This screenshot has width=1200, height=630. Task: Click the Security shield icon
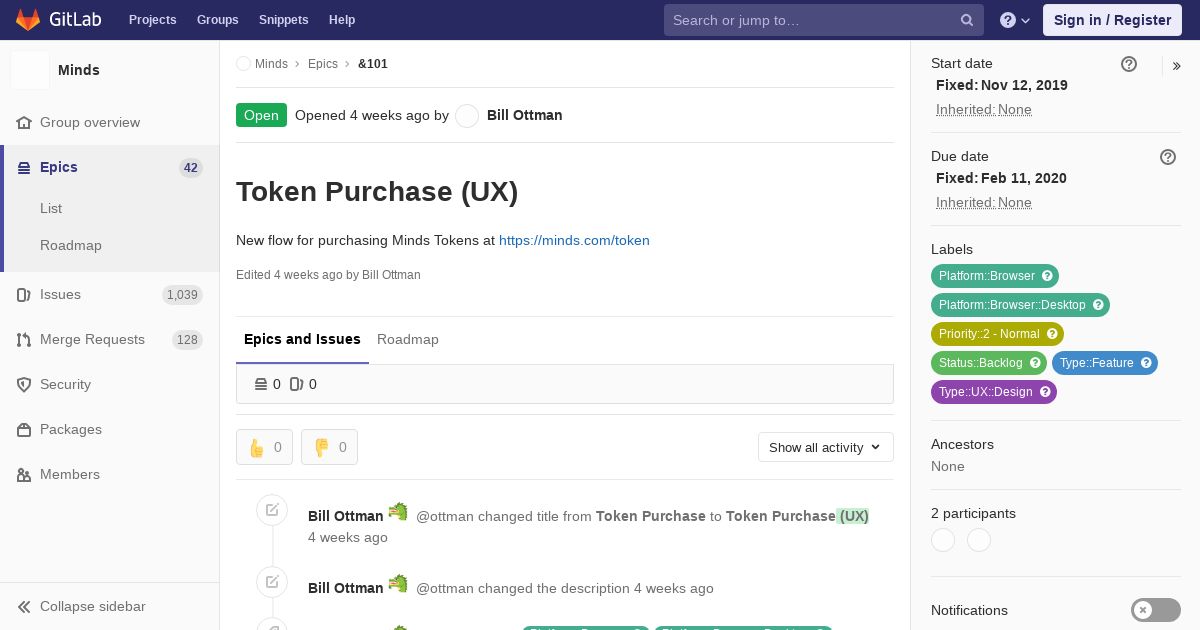24,385
